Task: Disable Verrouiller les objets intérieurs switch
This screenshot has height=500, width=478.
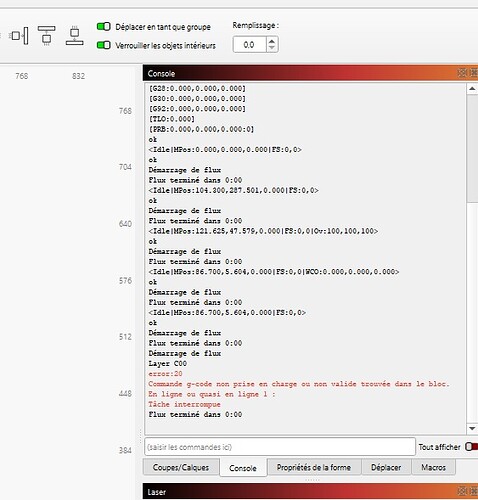Action: (x=104, y=45)
